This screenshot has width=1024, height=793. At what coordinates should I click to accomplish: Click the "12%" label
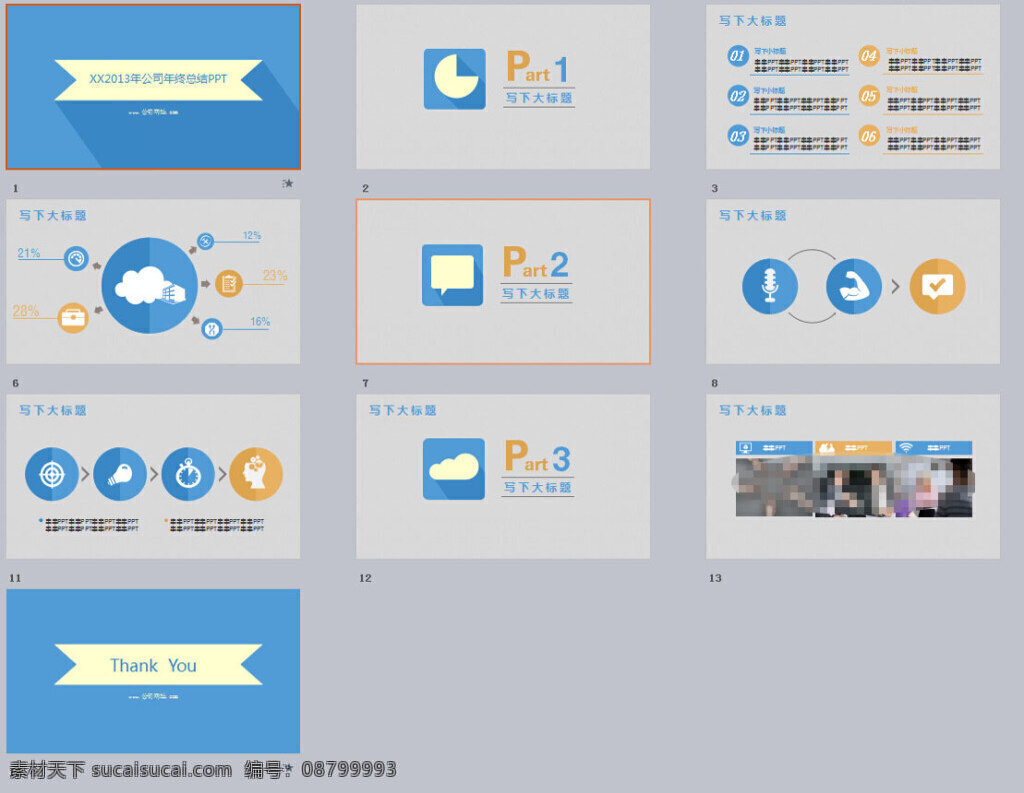click(252, 235)
